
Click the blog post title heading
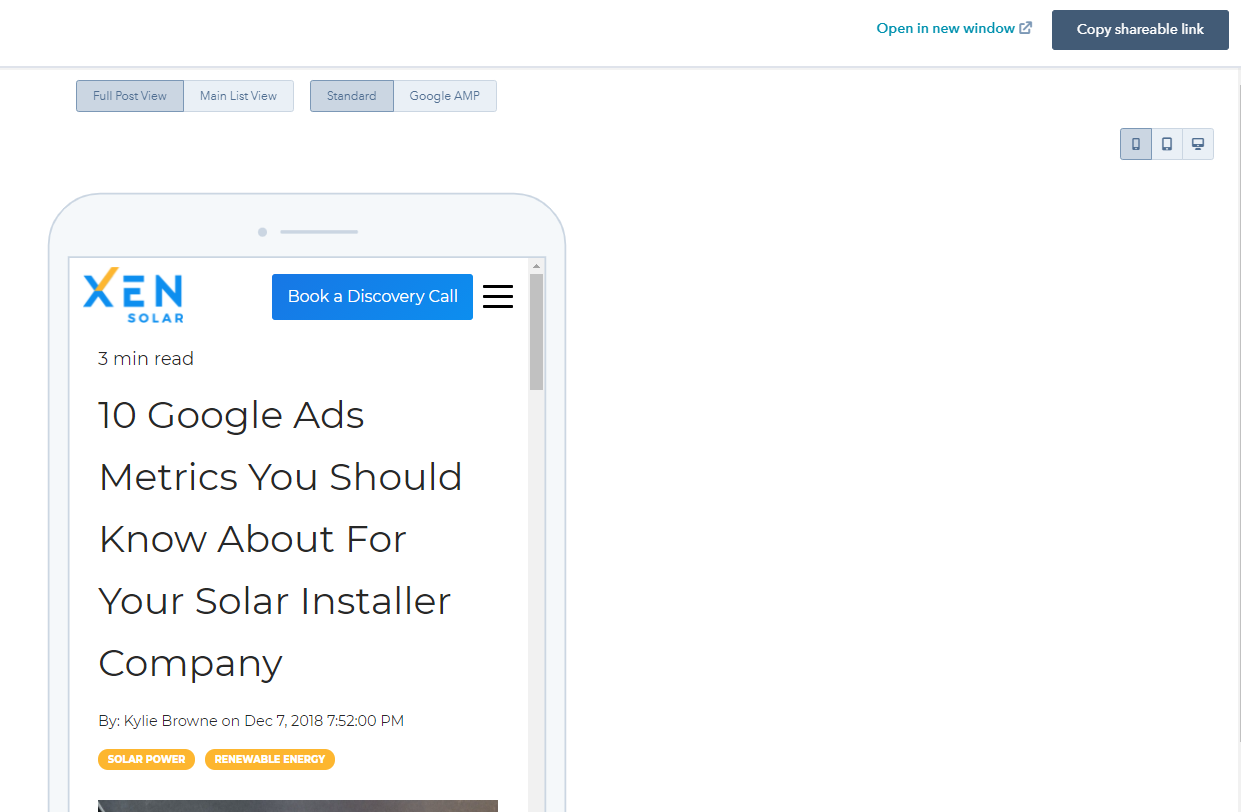point(280,538)
